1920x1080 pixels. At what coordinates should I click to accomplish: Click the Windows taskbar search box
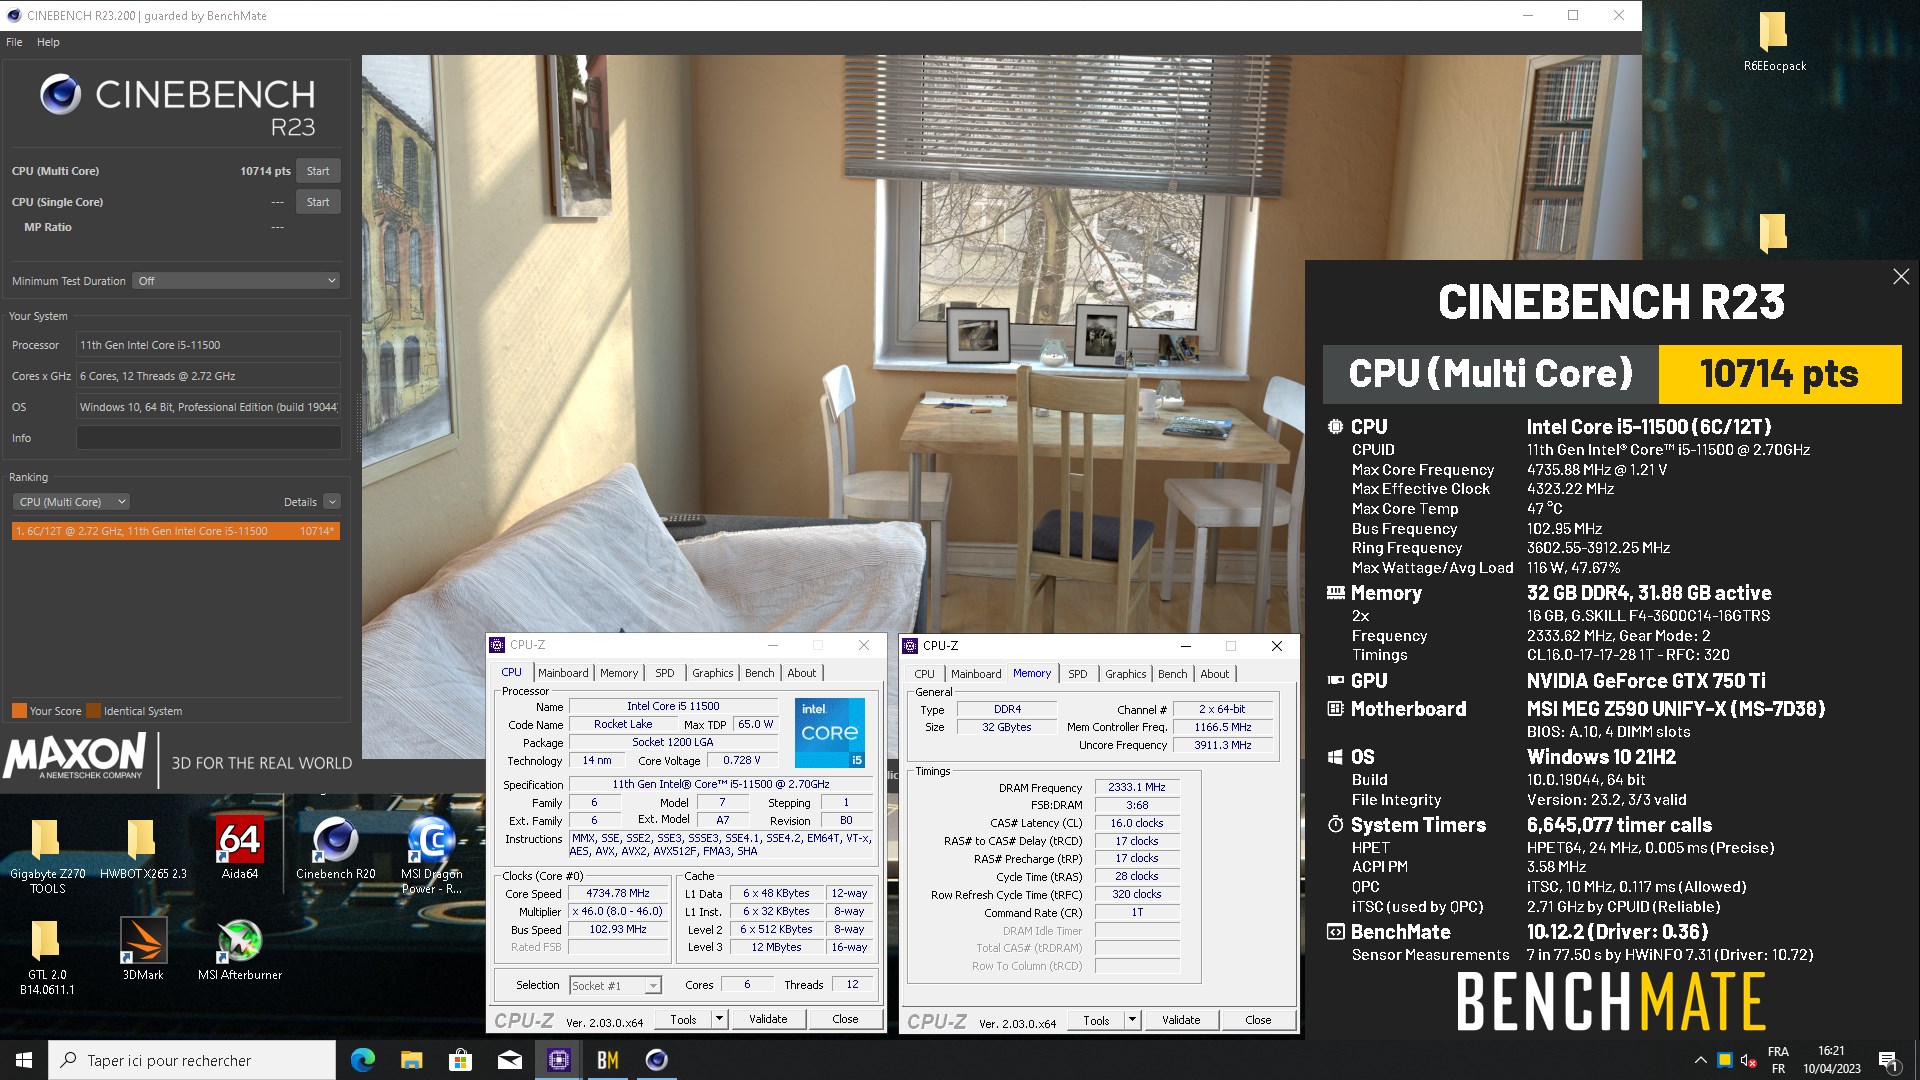(x=192, y=1060)
